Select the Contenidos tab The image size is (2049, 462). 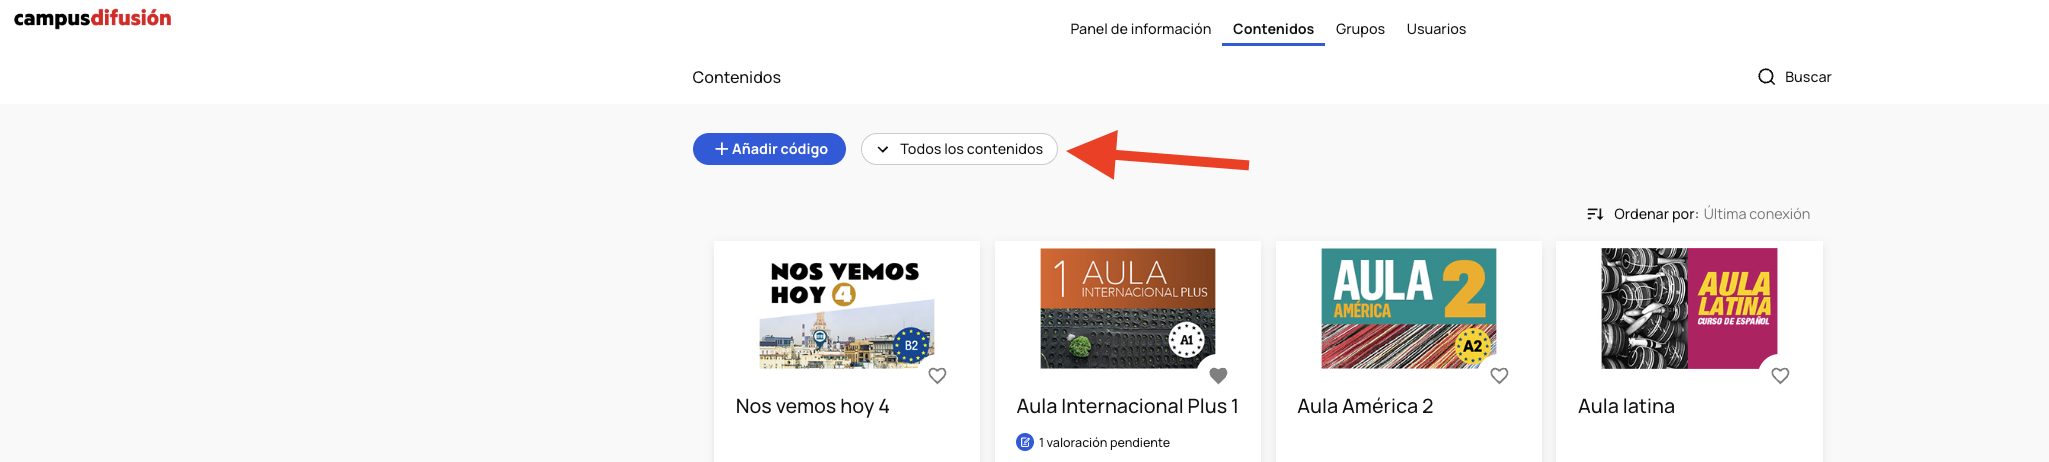pyautogui.click(x=1273, y=29)
